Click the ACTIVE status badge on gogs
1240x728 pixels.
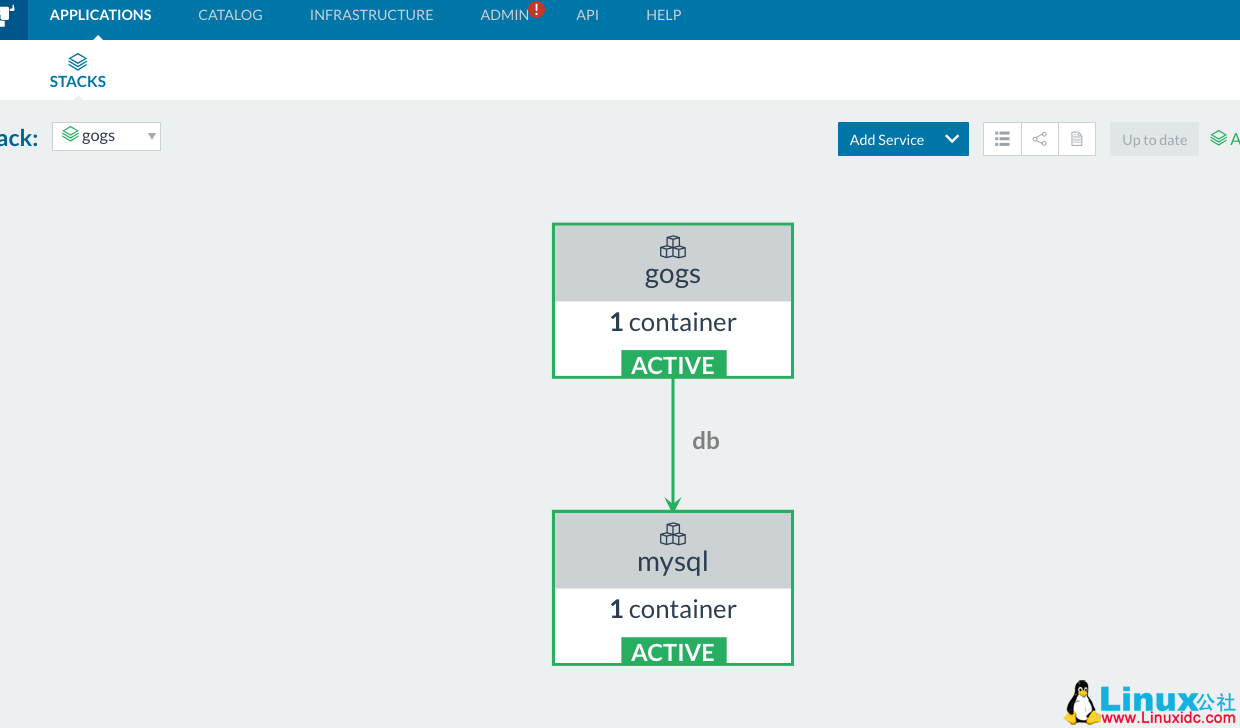[673, 364]
